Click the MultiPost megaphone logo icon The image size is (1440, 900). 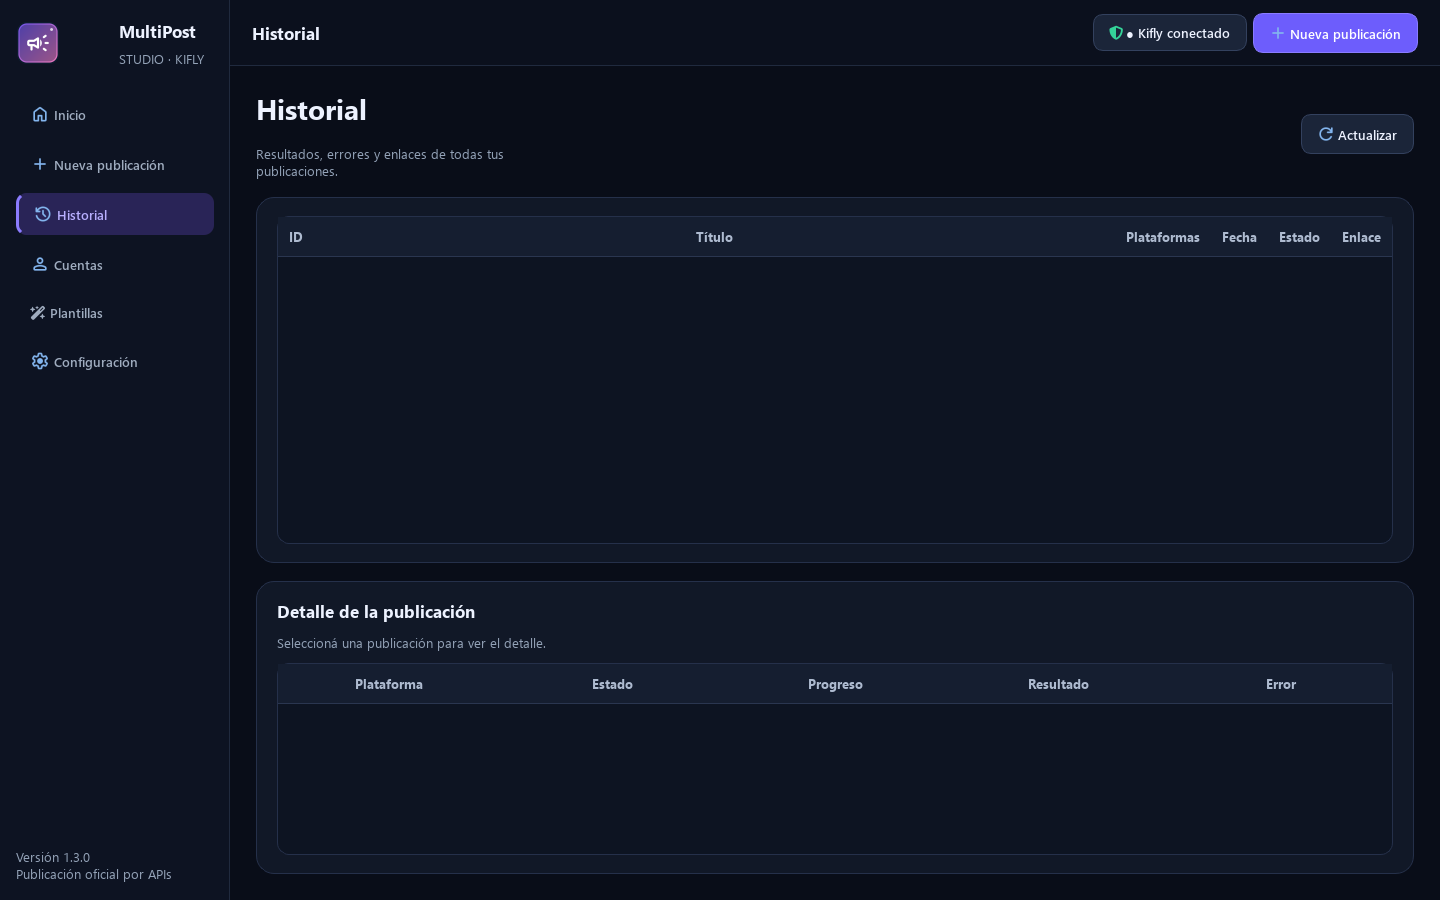tap(38, 43)
